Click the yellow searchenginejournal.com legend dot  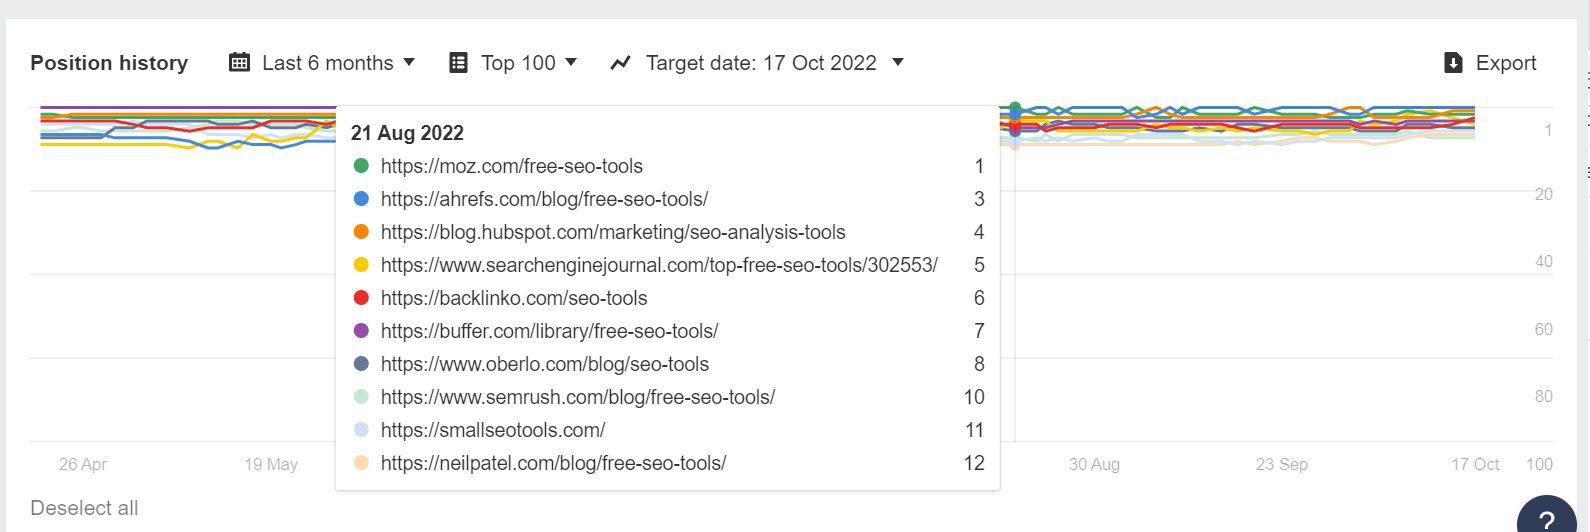[362, 265]
